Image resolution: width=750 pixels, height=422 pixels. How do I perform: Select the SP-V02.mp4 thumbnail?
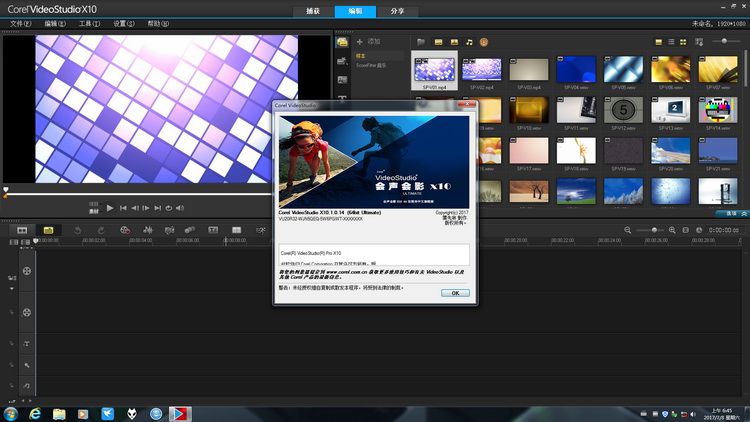[482, 70]
